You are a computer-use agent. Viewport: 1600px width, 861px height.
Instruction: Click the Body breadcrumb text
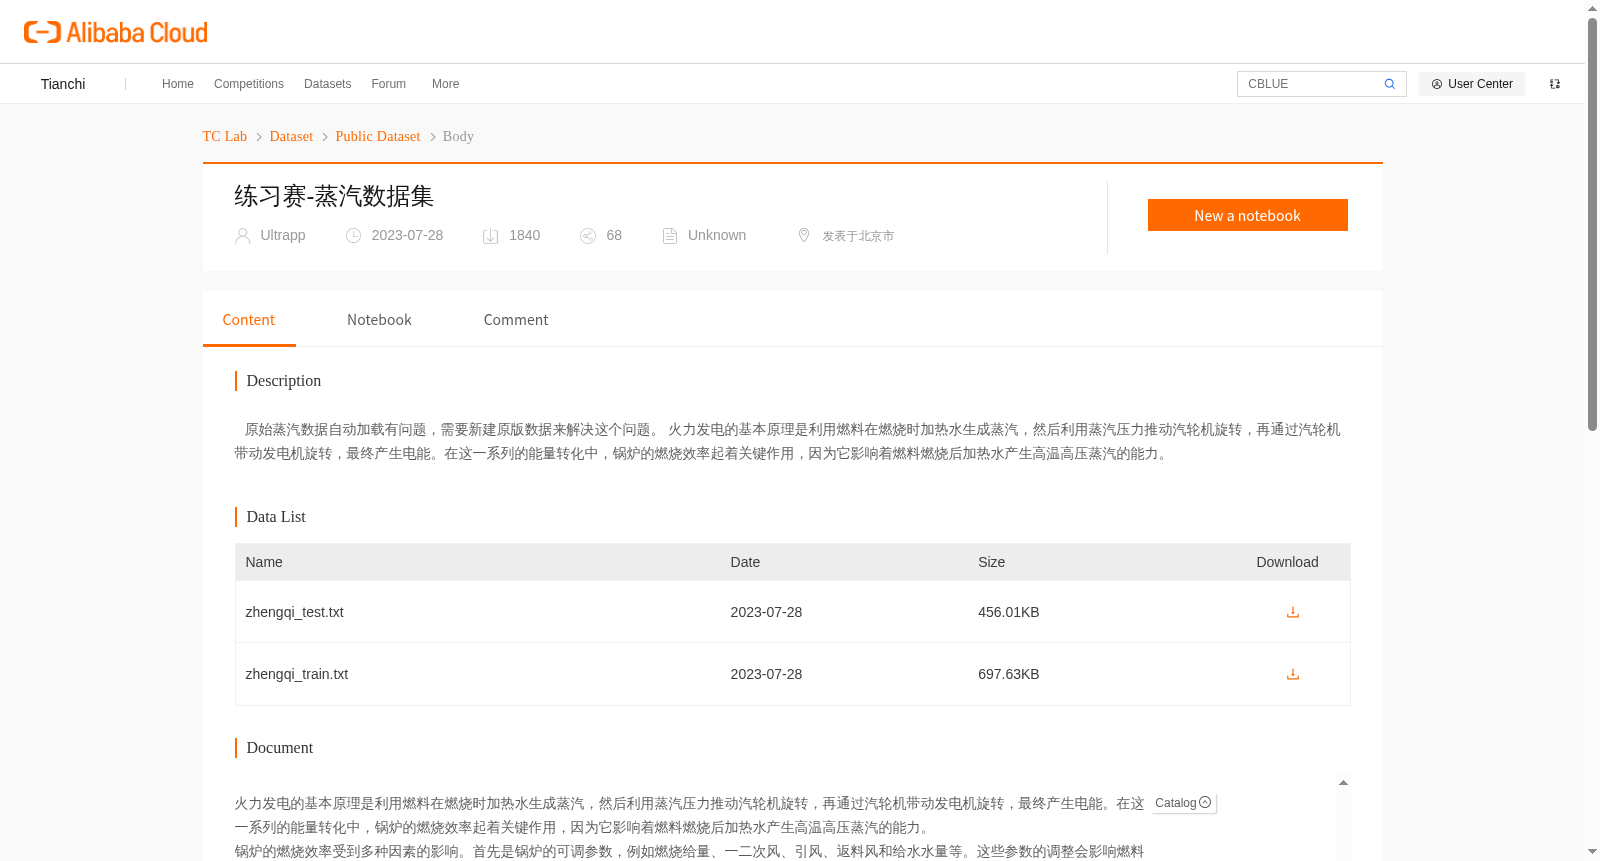tap(458, 136)
